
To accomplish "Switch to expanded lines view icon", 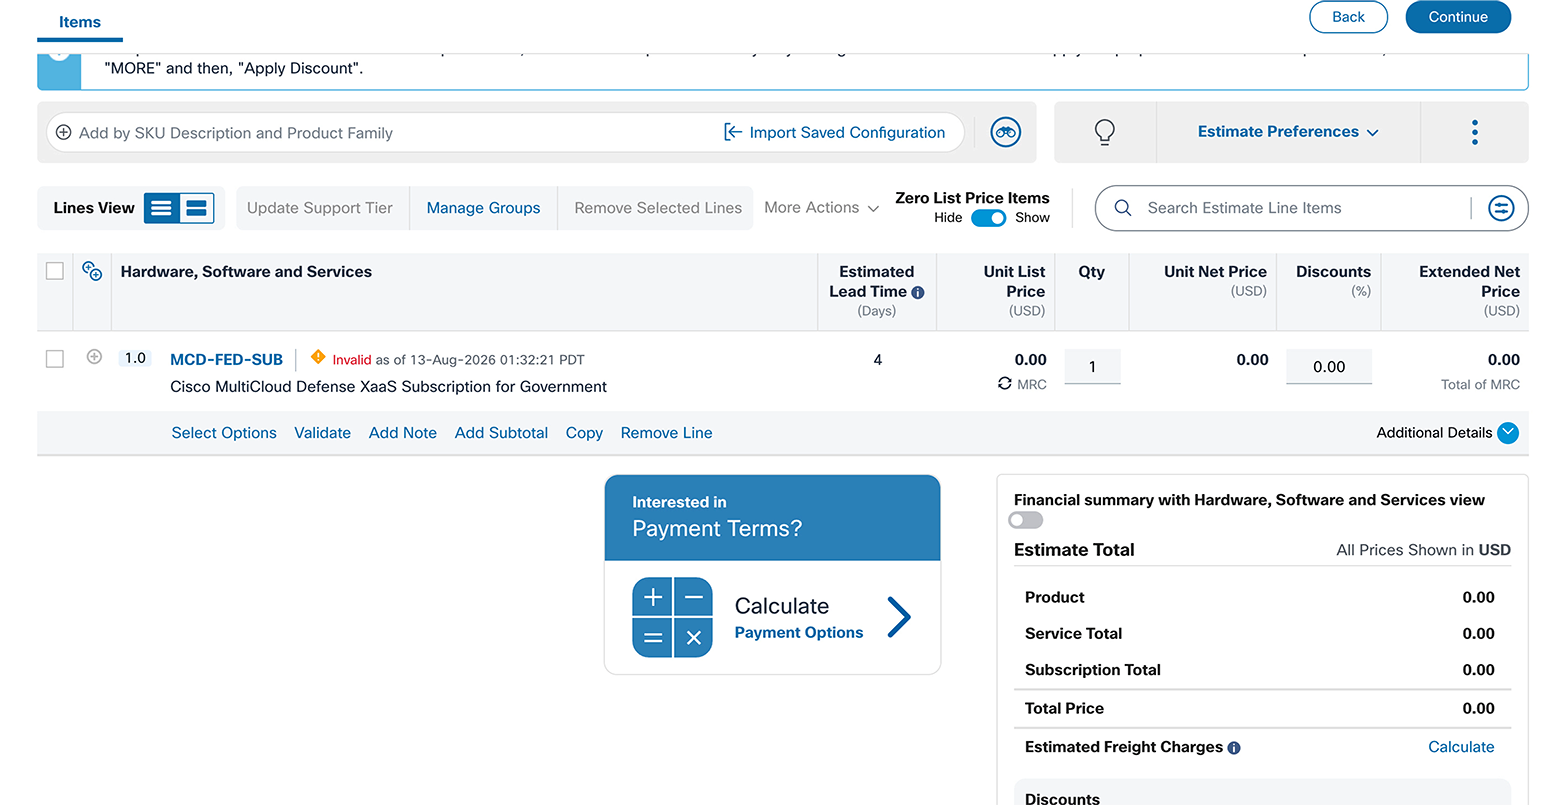I will (x=196, y=208).
